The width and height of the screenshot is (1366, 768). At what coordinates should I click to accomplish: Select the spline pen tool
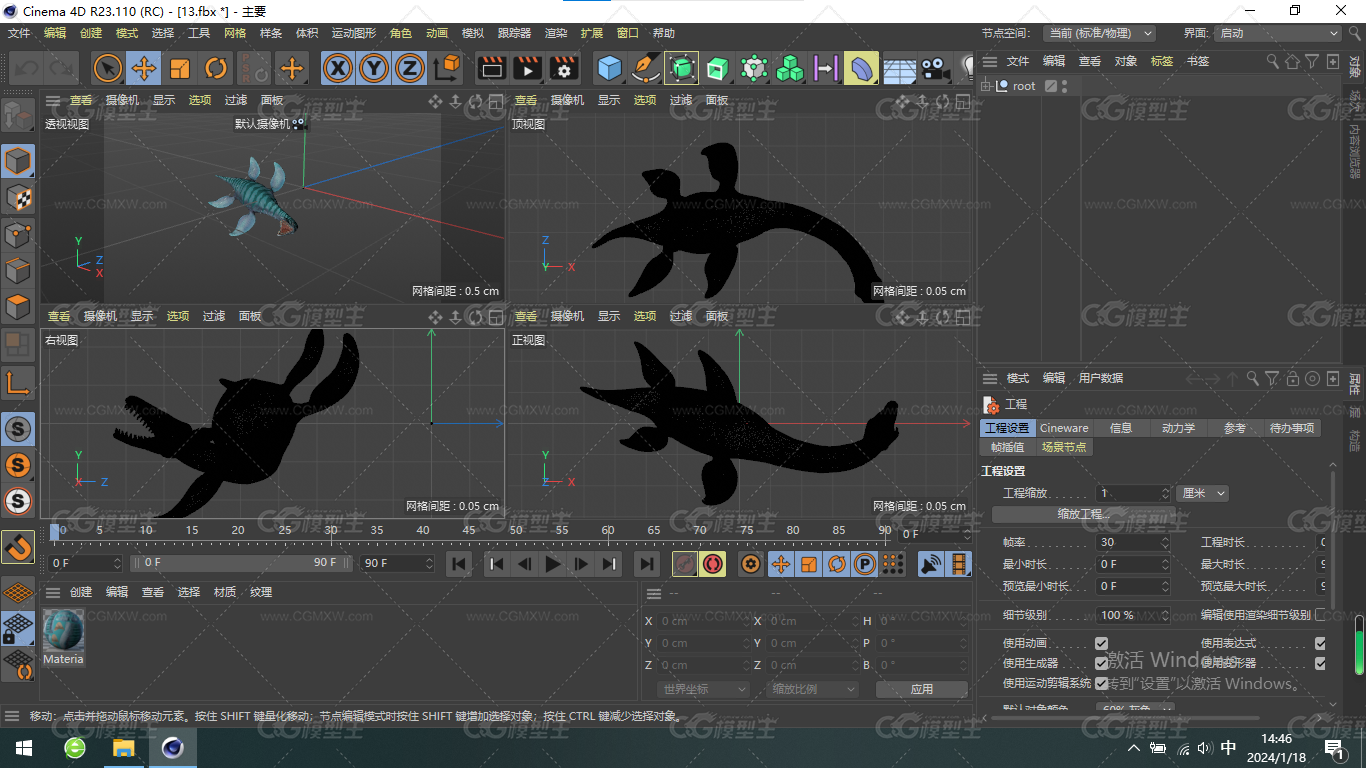pos(645,68)
